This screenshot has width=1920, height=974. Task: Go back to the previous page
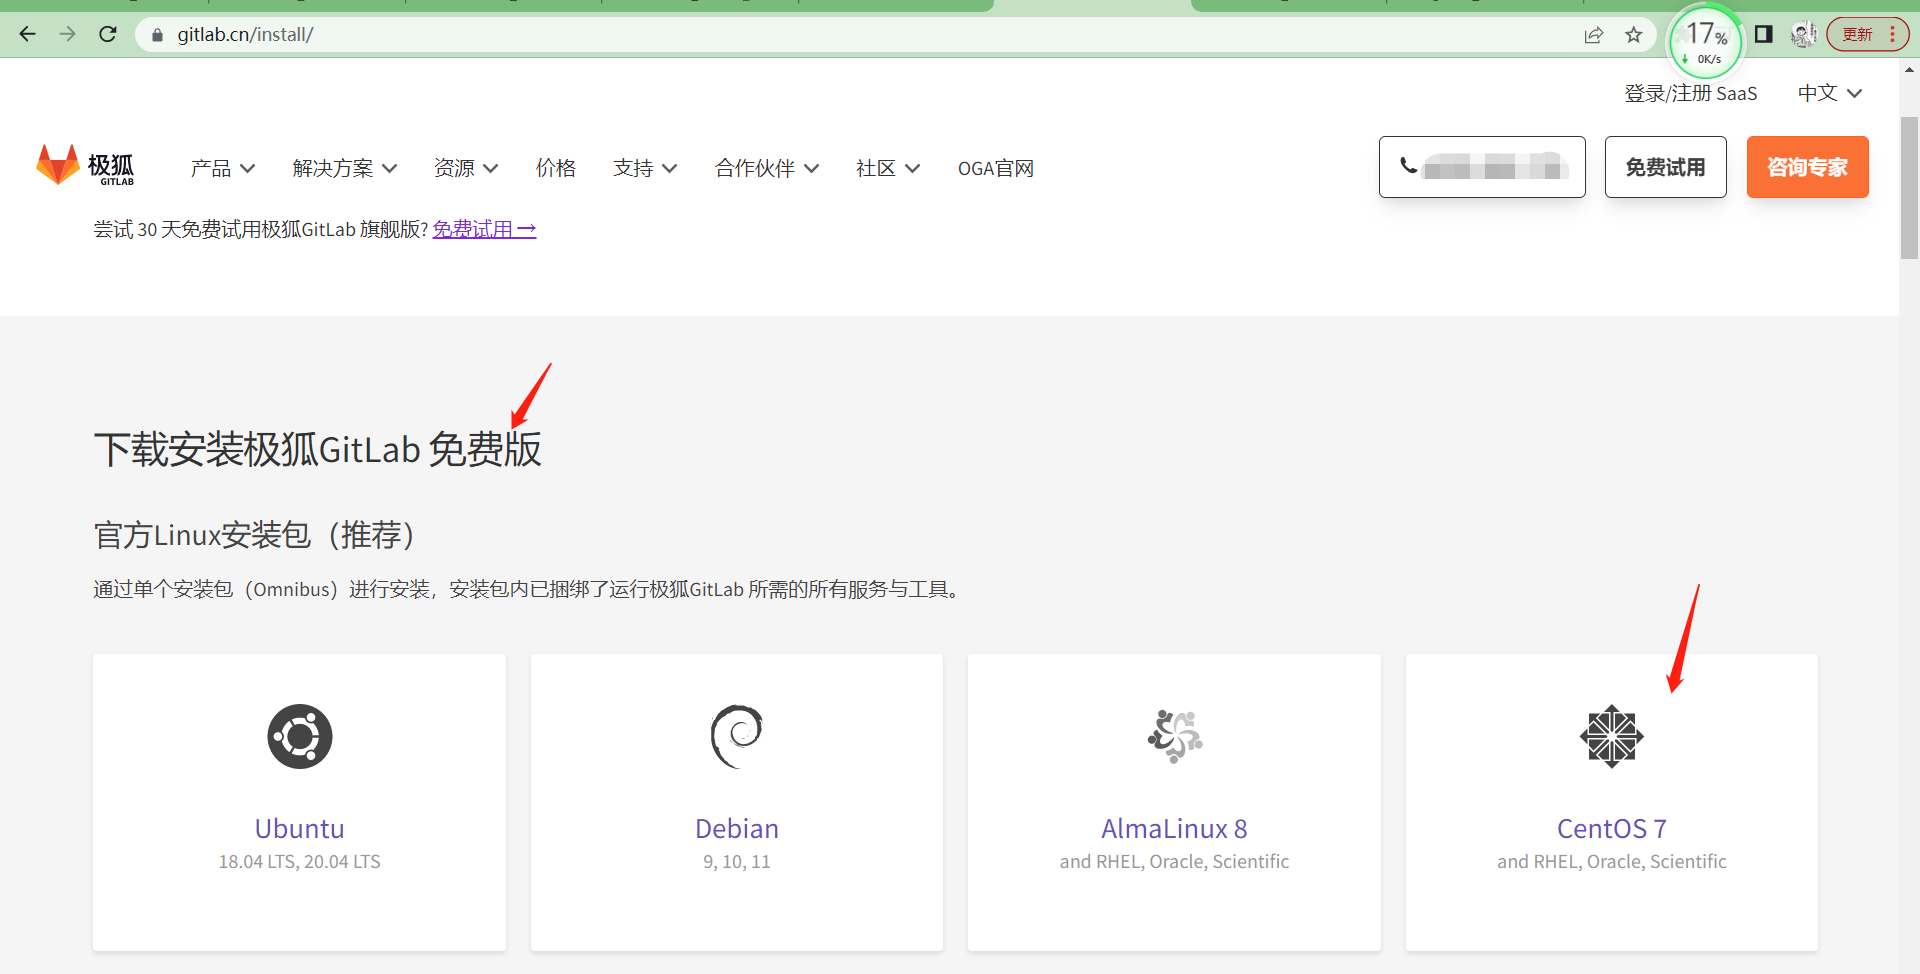pyautogui.click(x=27, y=34)
